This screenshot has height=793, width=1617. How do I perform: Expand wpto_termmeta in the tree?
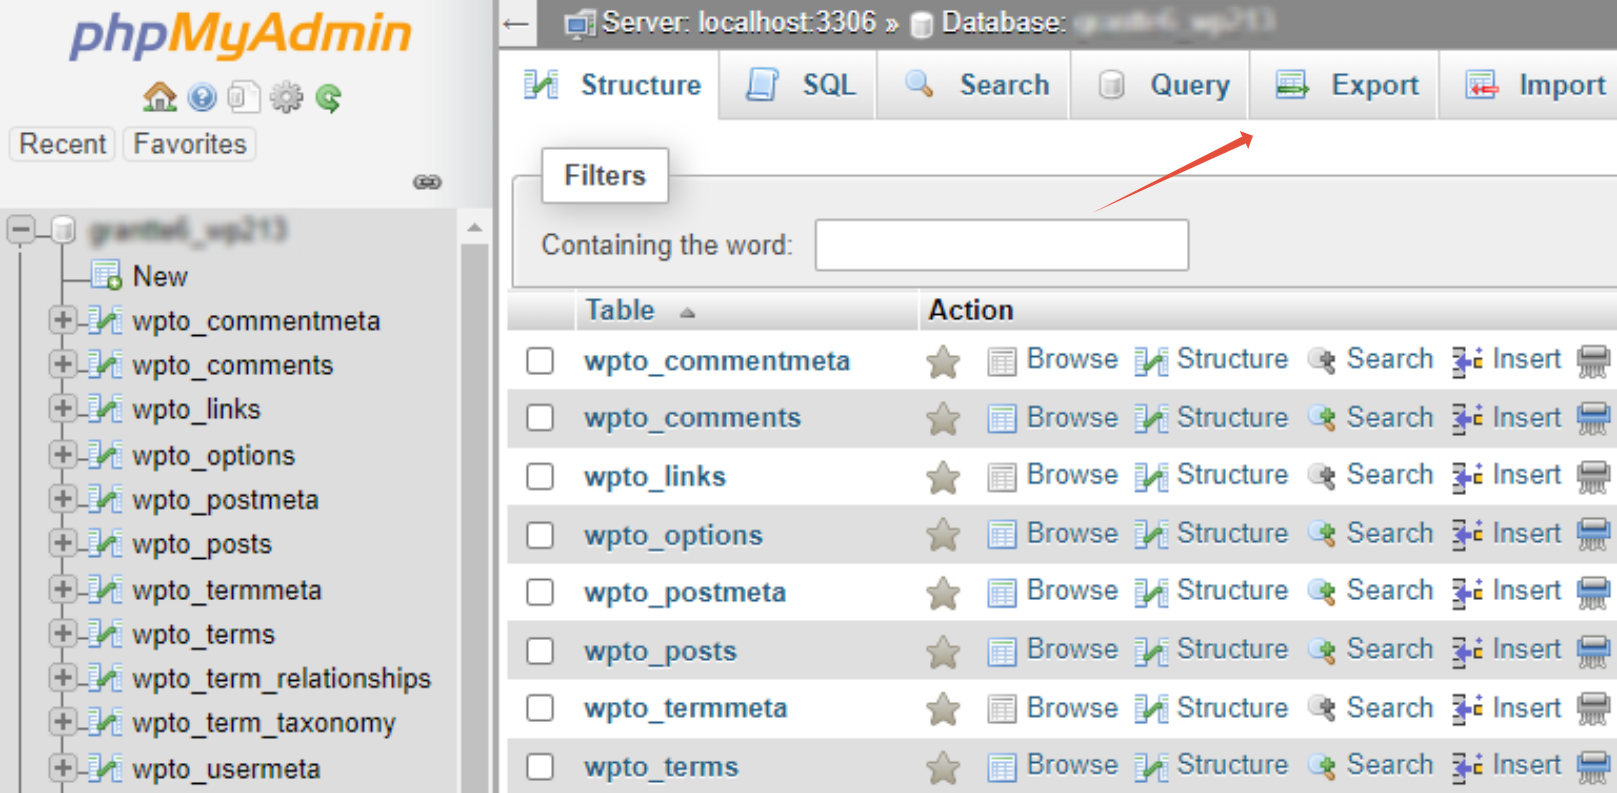coord(62,589)
